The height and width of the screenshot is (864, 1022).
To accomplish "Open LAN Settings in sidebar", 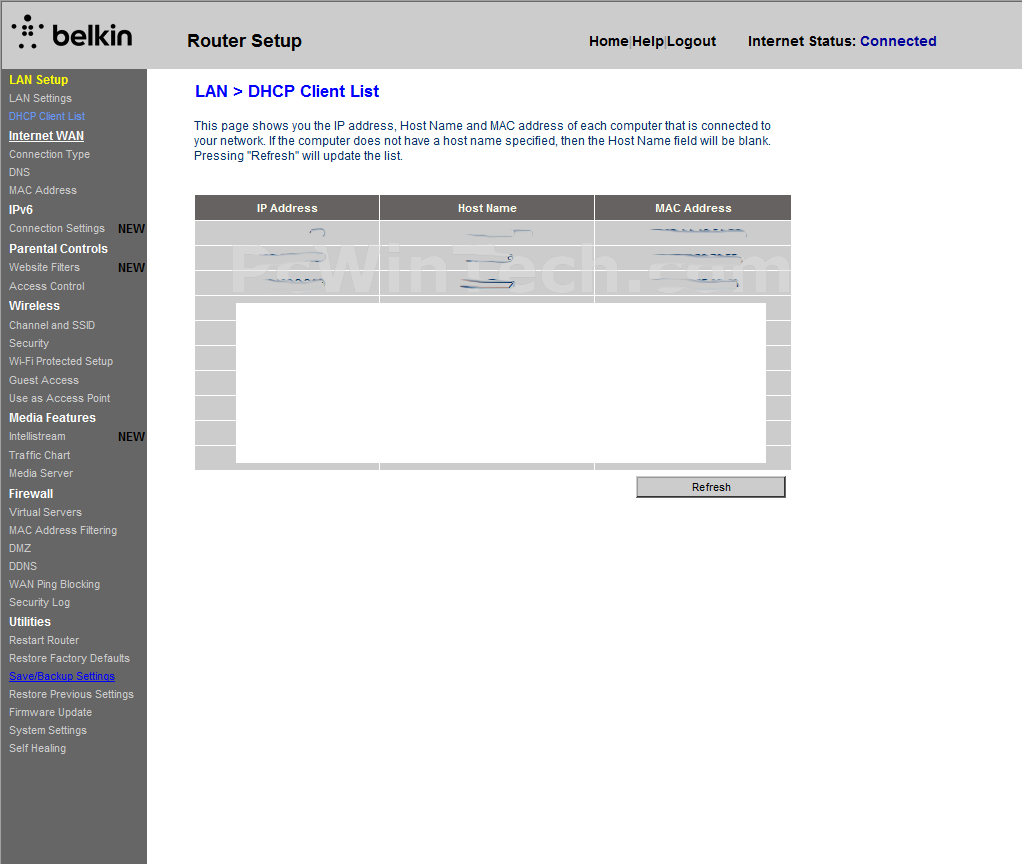I will tap(40, 98).
